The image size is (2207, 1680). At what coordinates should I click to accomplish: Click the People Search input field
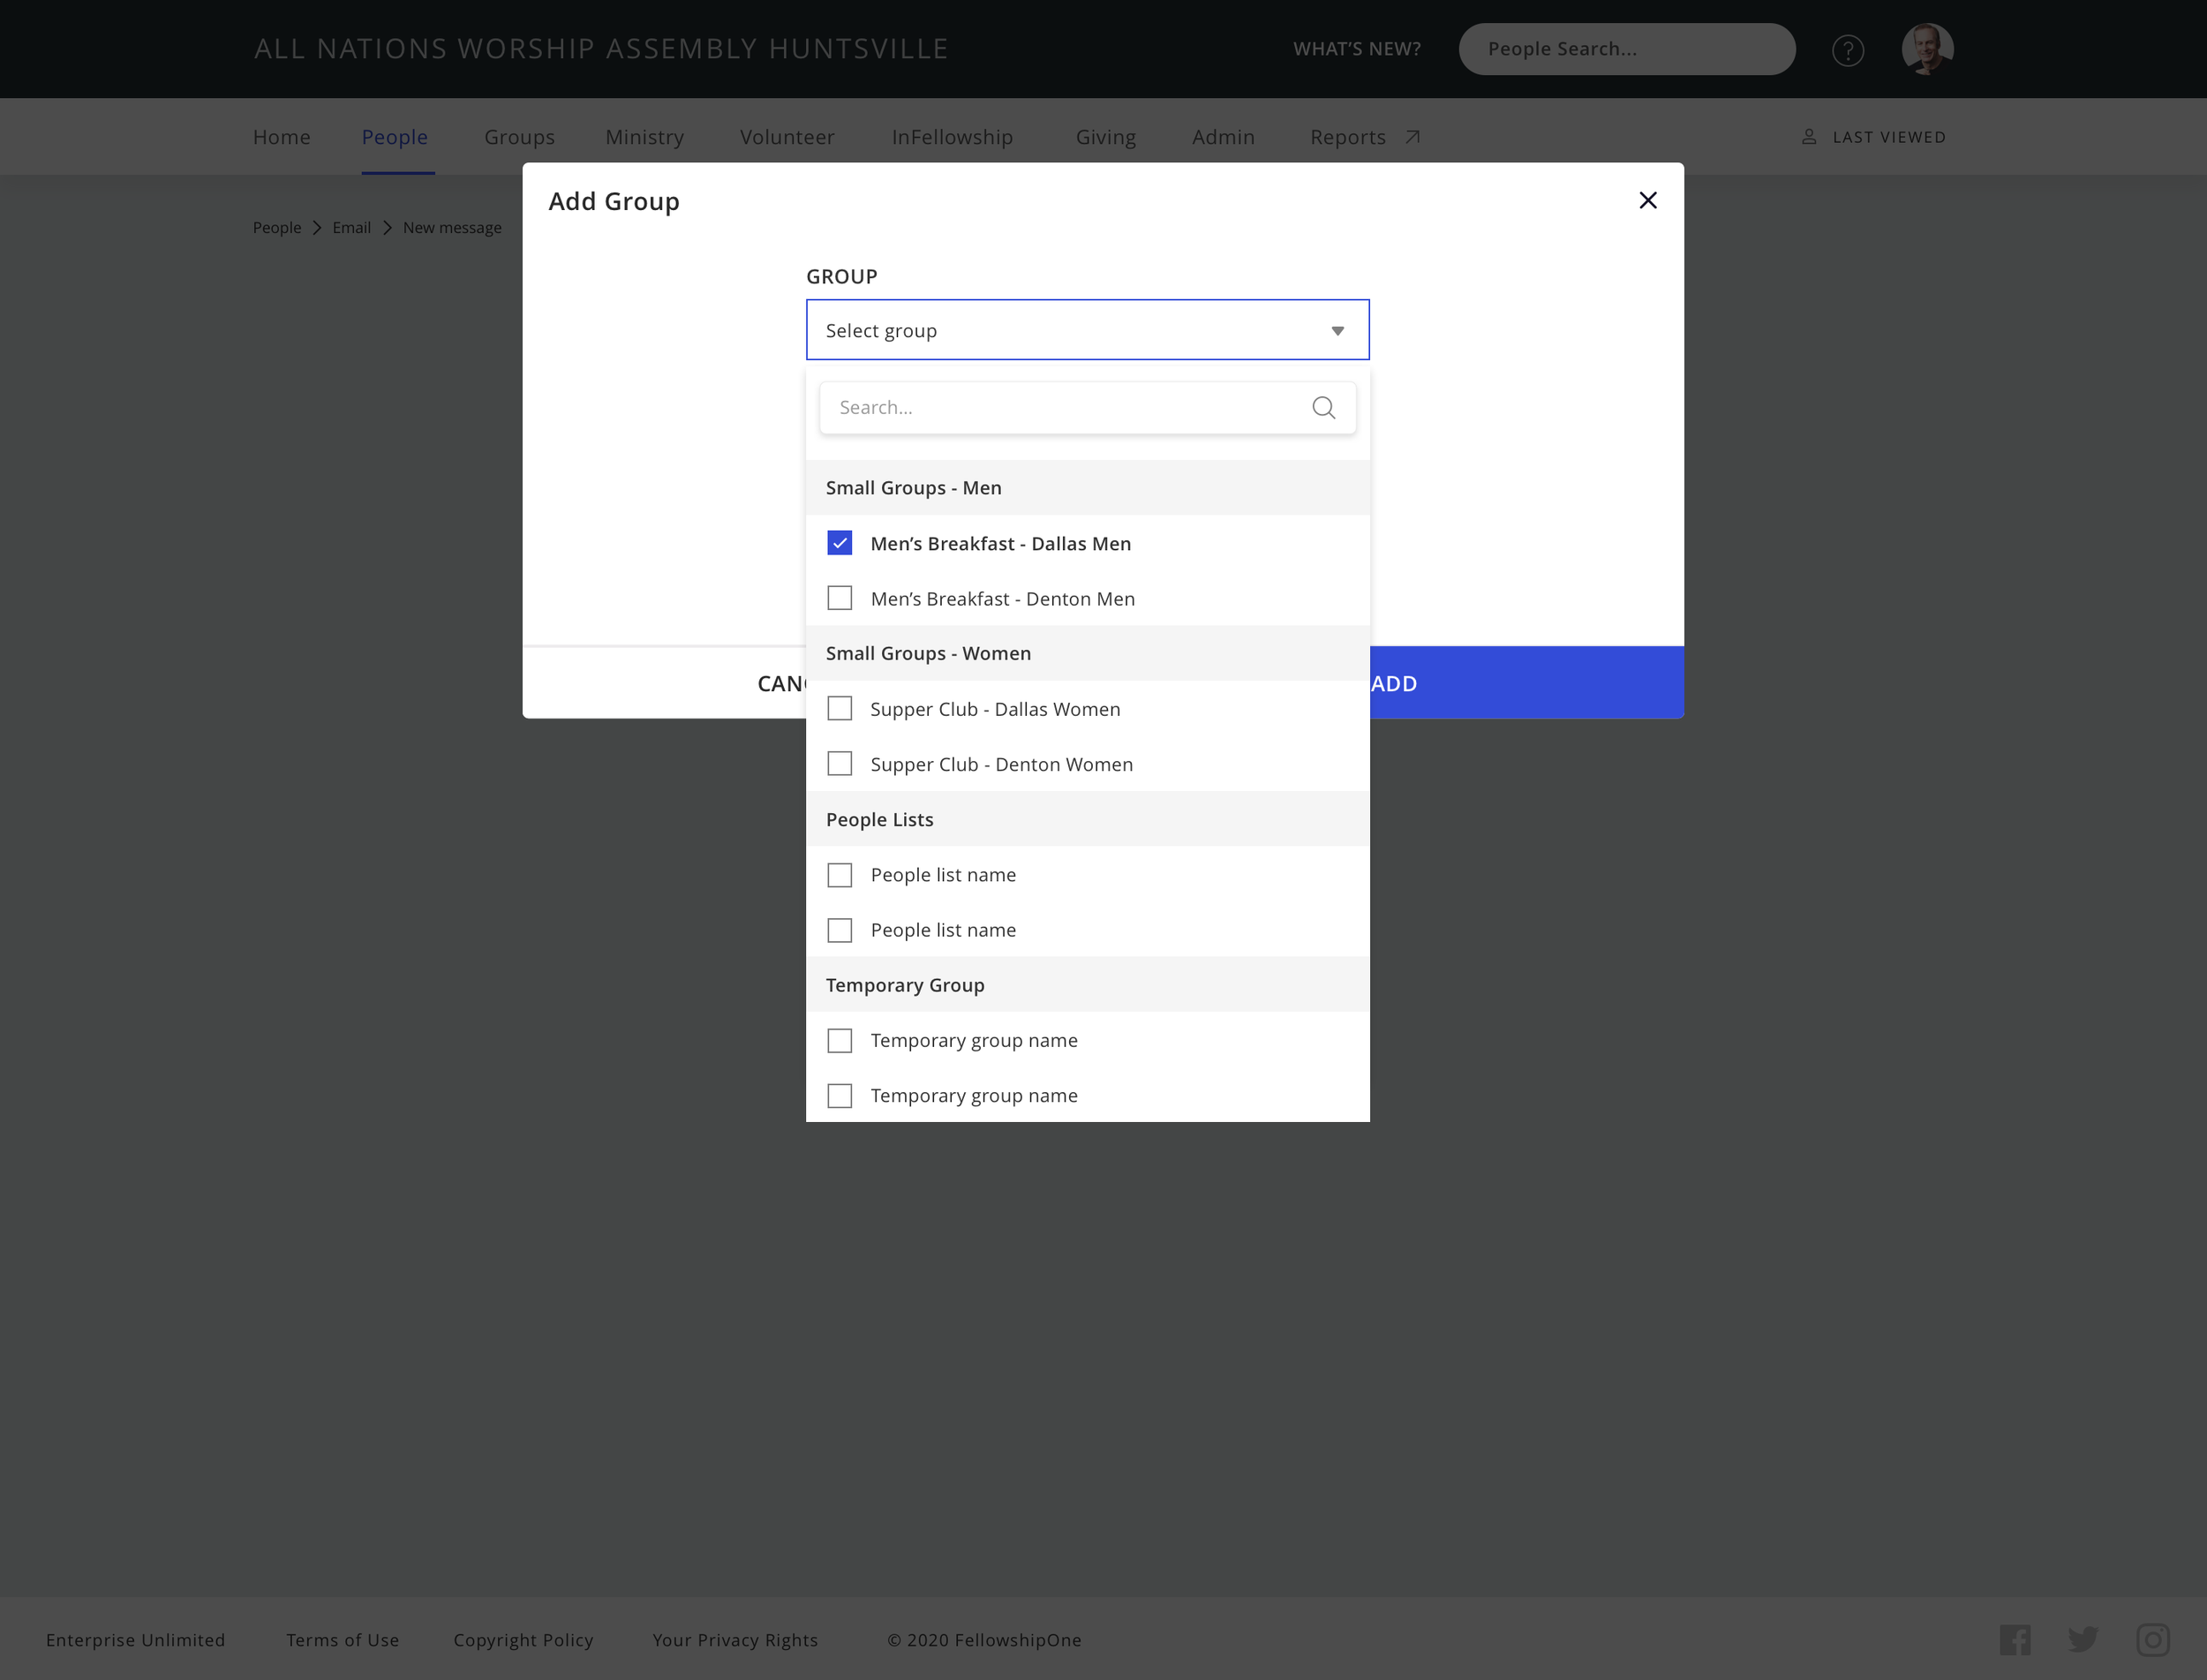[x=1626, y=48]
